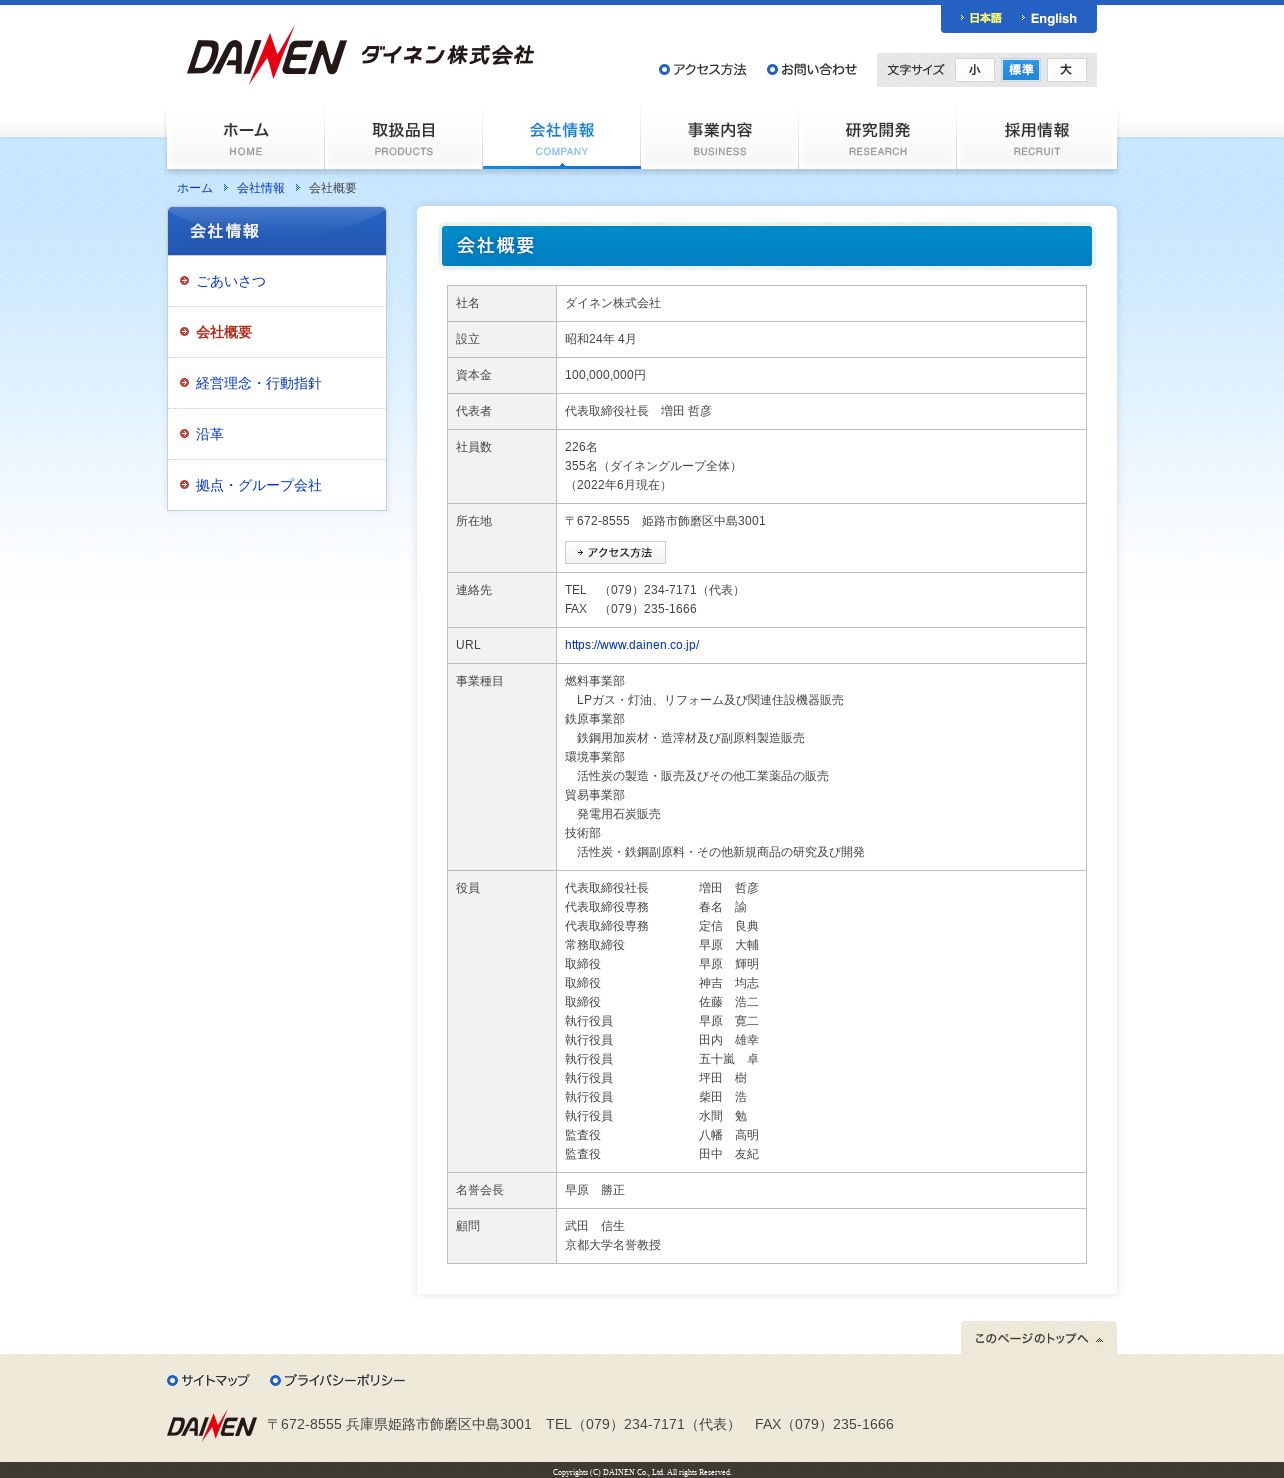Open the 採用情報 RECRUIT tab
Image resolution: width=1284 pixels, height=1478 pixels.
click(1037, 139)
